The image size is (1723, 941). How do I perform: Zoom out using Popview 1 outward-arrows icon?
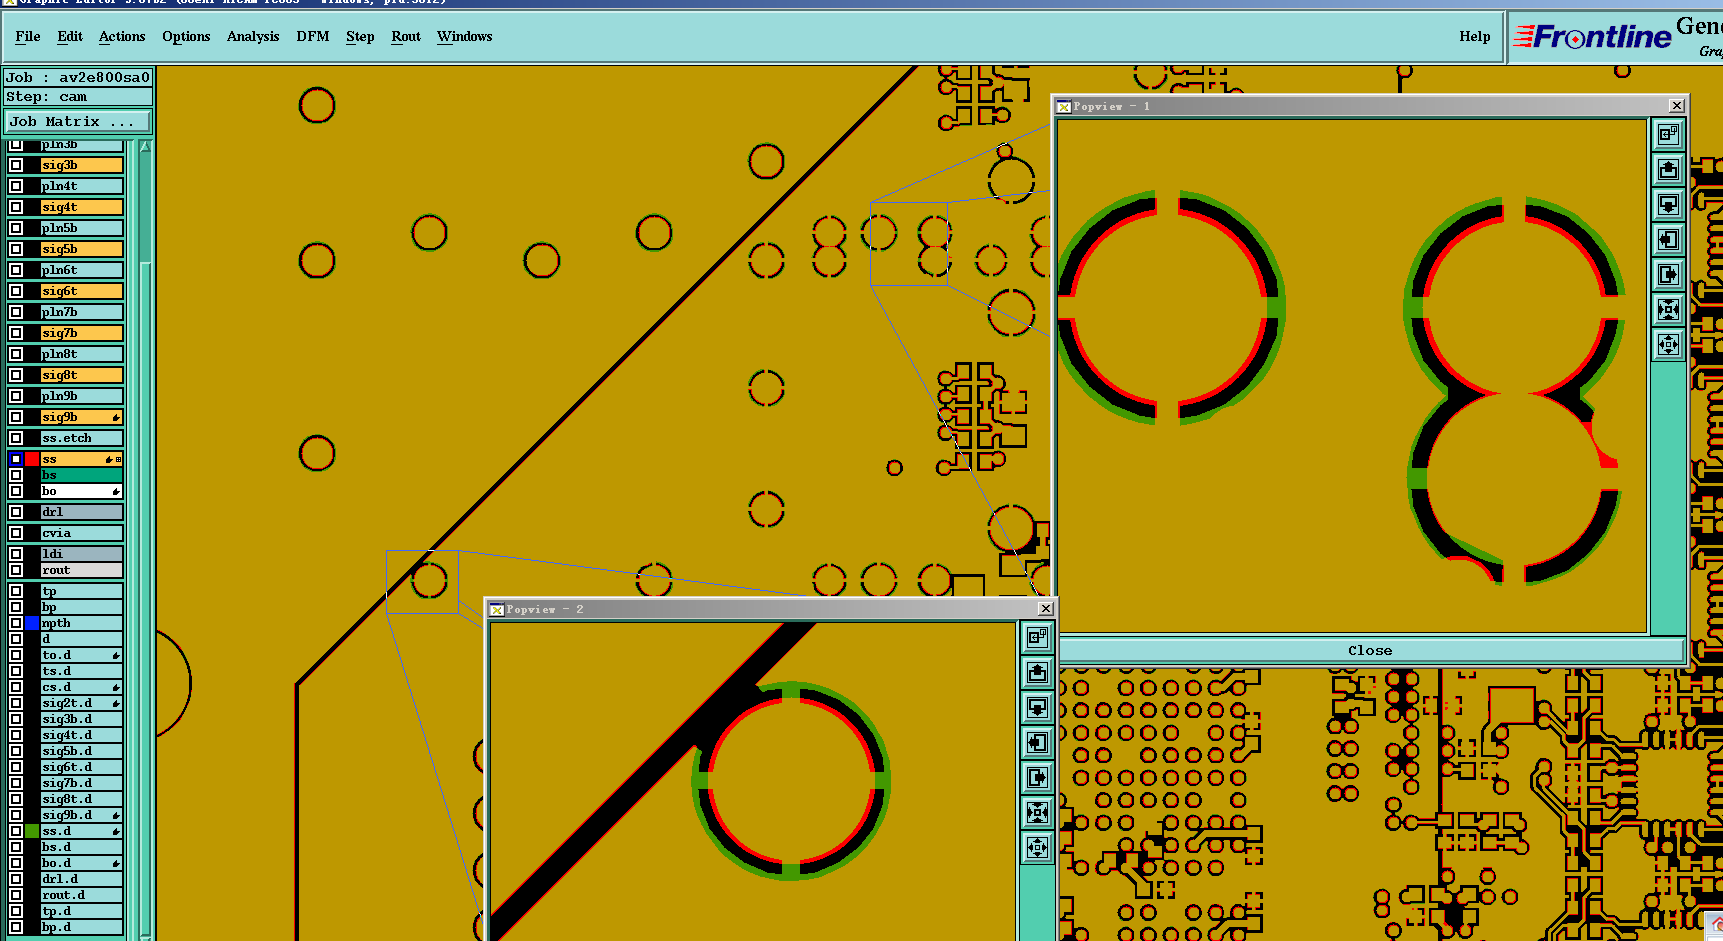(1668, 344)
